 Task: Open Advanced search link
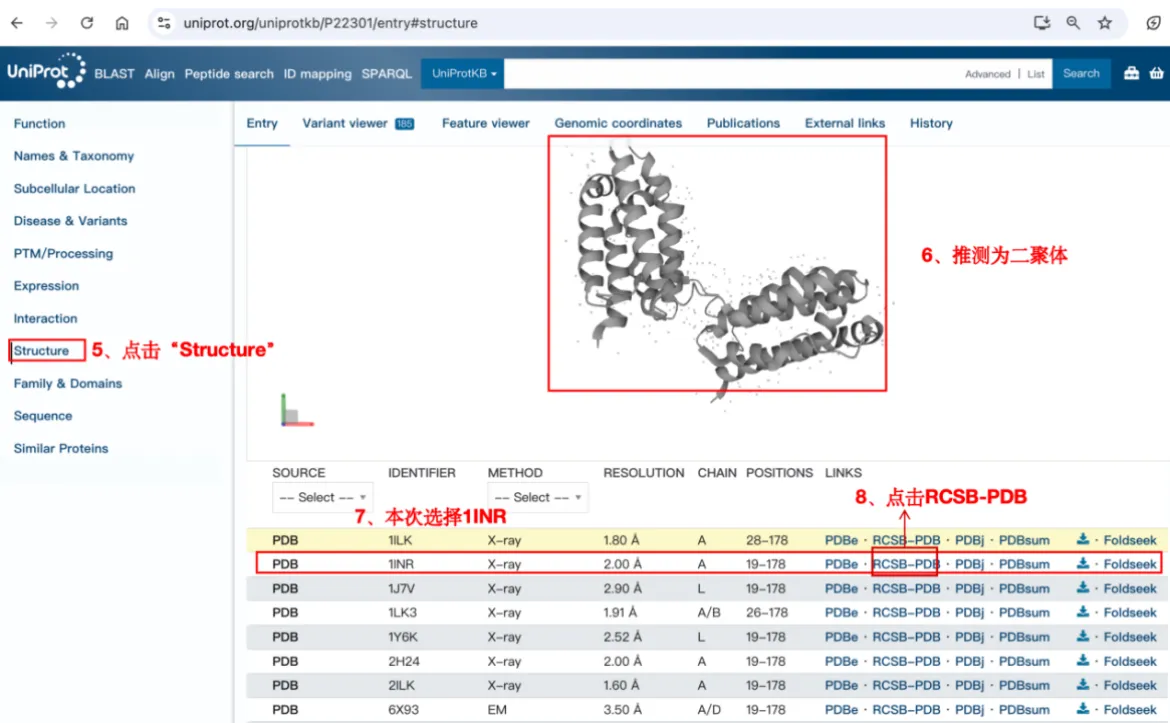pos(987,74)
